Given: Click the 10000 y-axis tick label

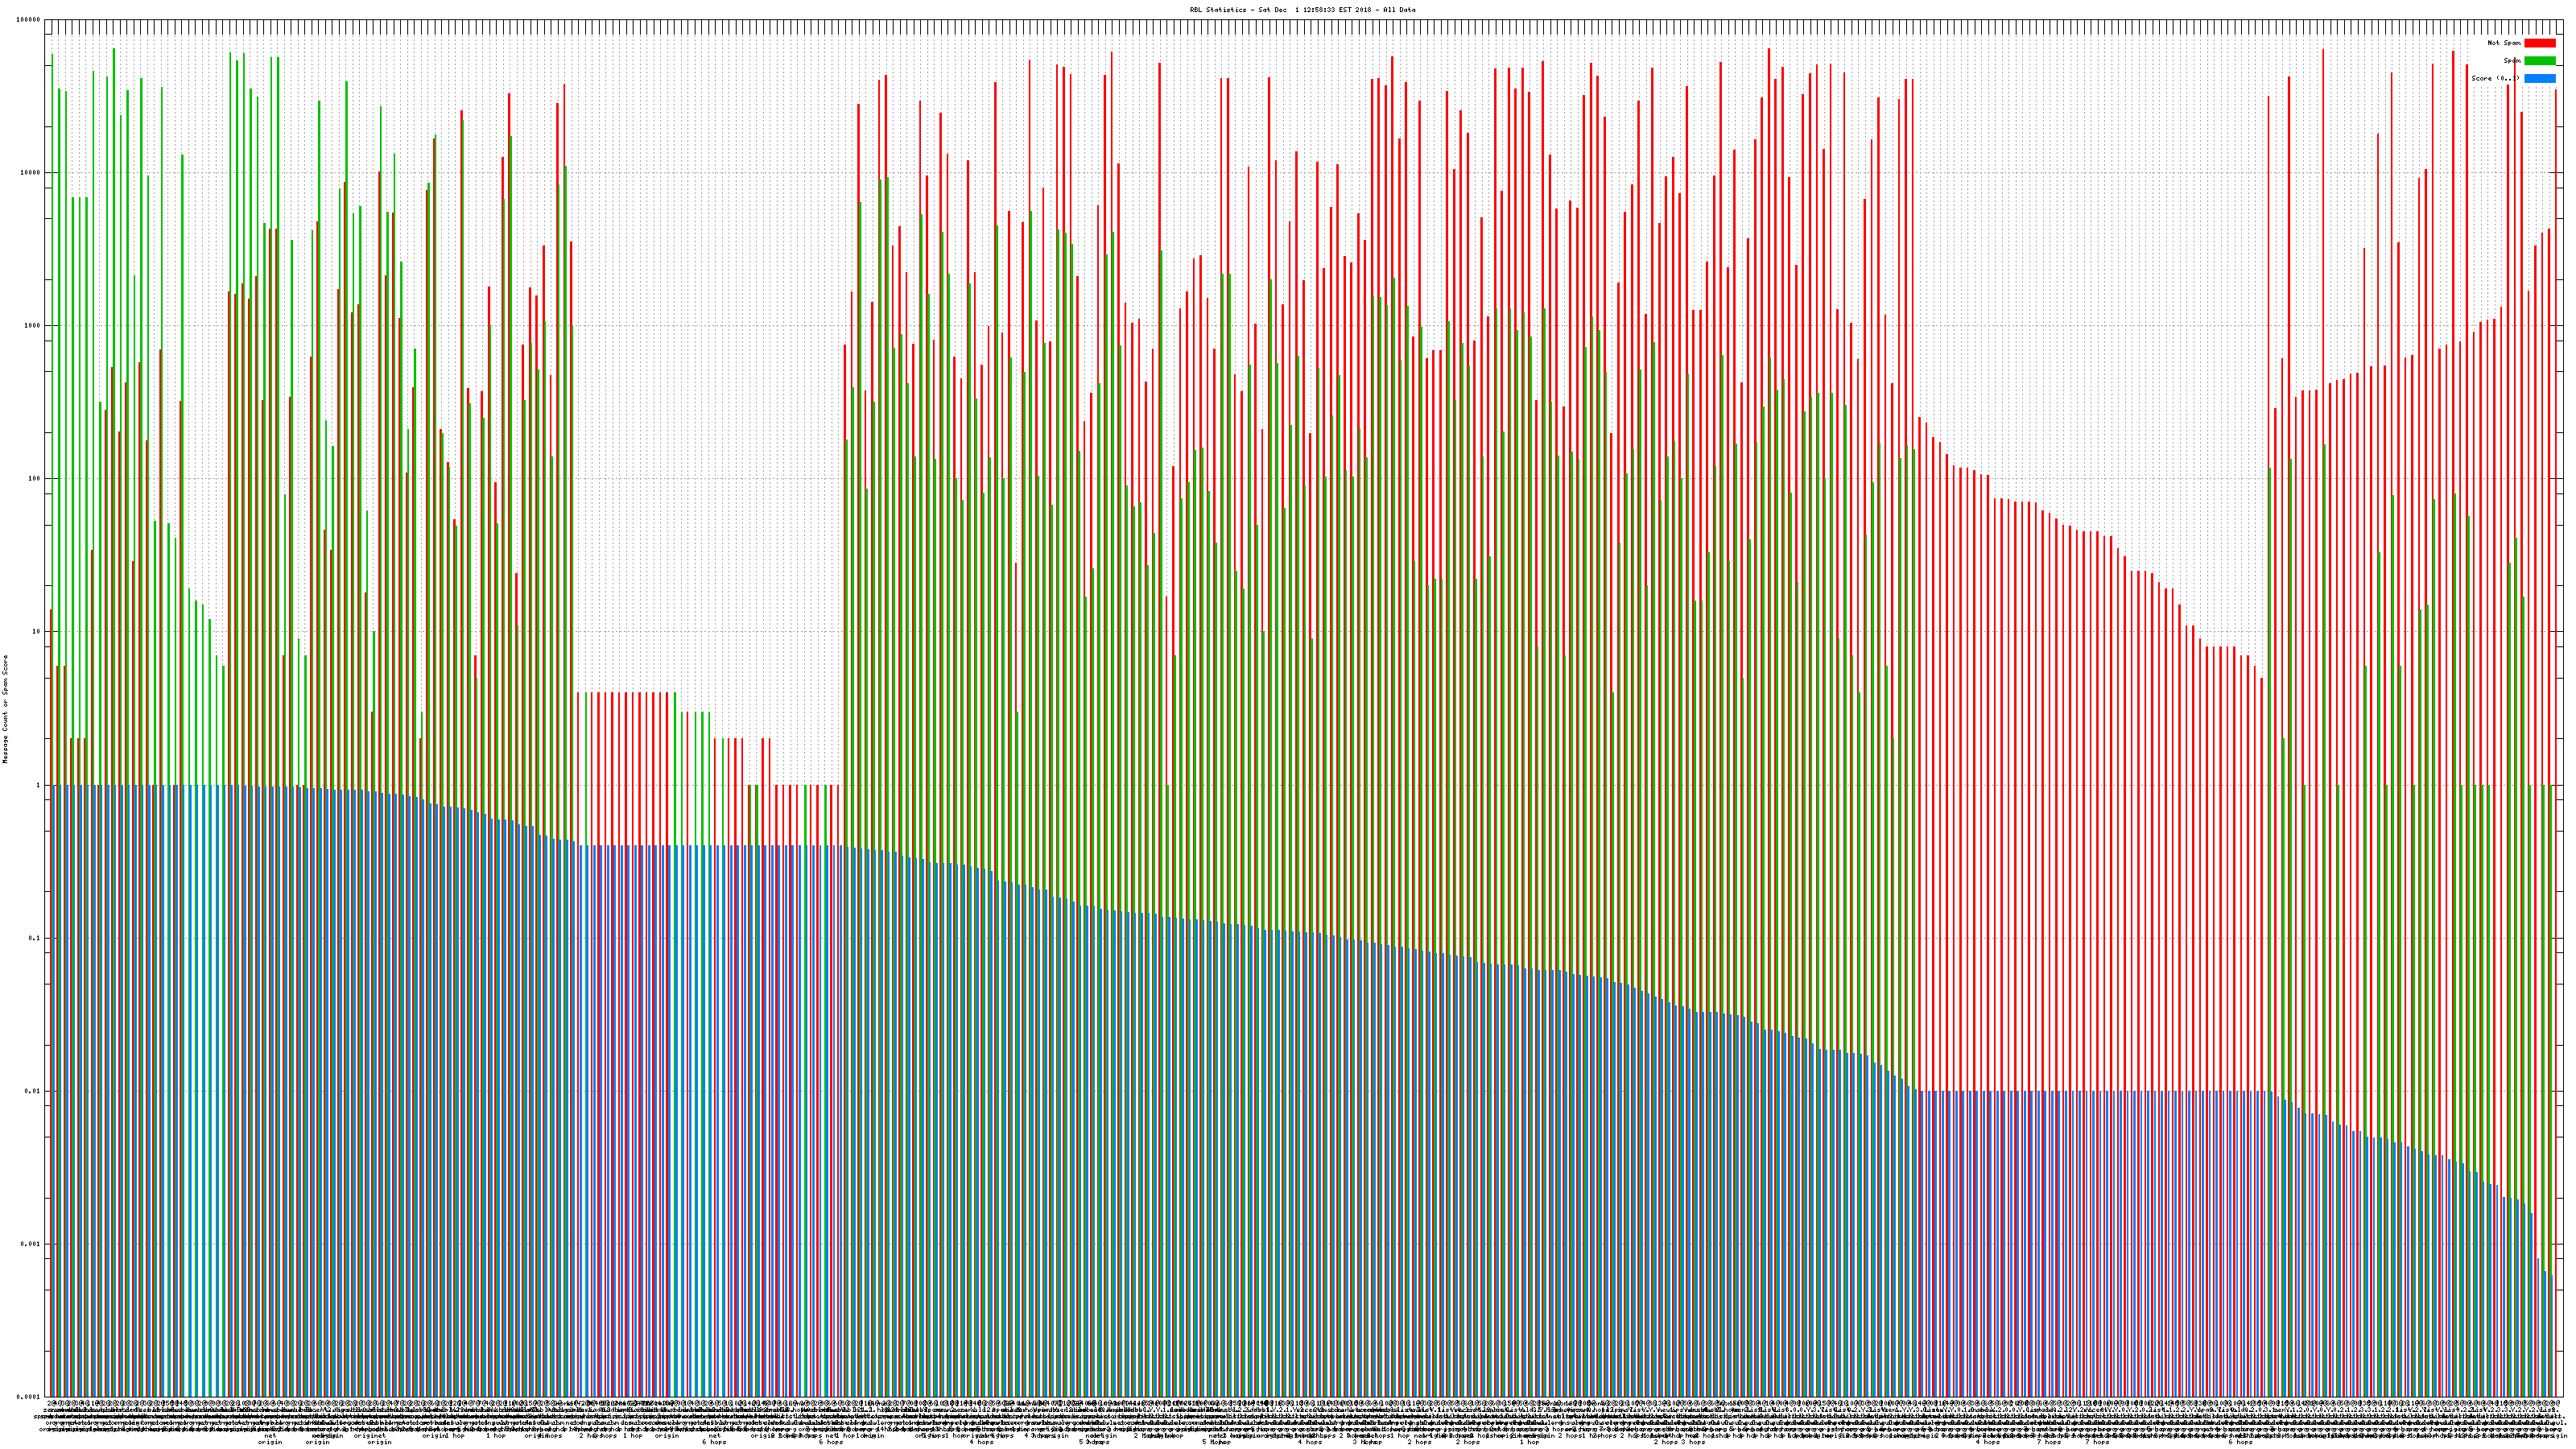Looking at the screenshot, I should click(31, 173).
